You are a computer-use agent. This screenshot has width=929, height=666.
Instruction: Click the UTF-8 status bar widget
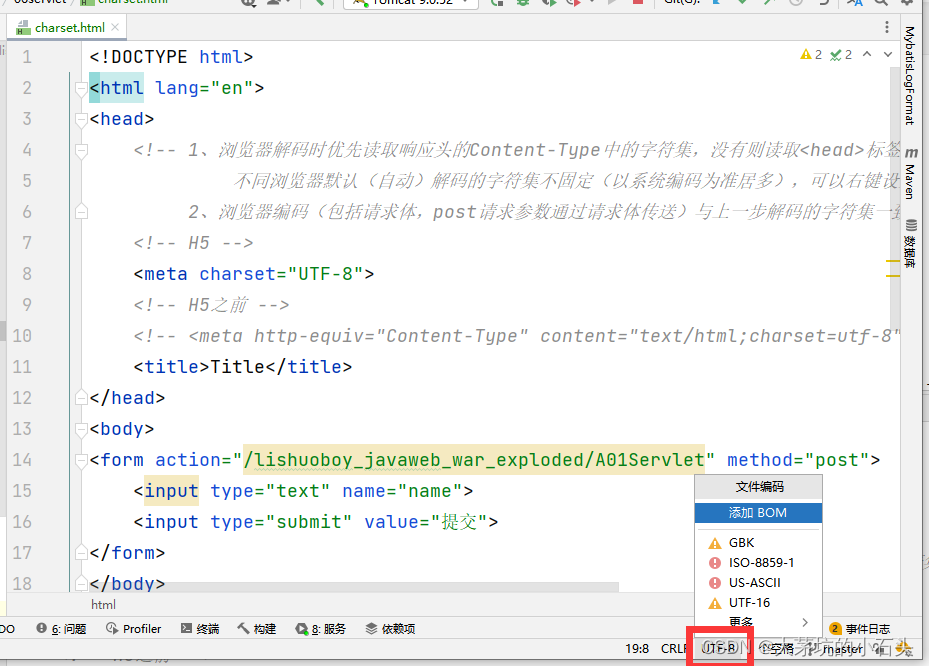720,648
